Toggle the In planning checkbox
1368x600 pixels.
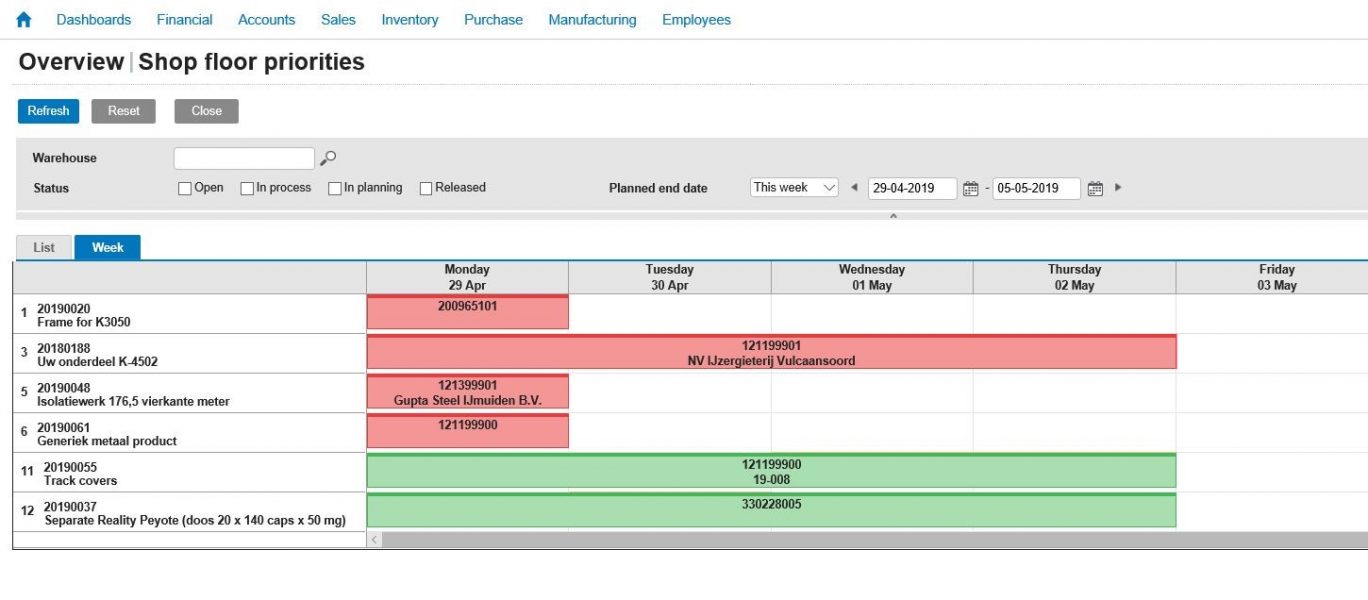(x=335, y=188)
